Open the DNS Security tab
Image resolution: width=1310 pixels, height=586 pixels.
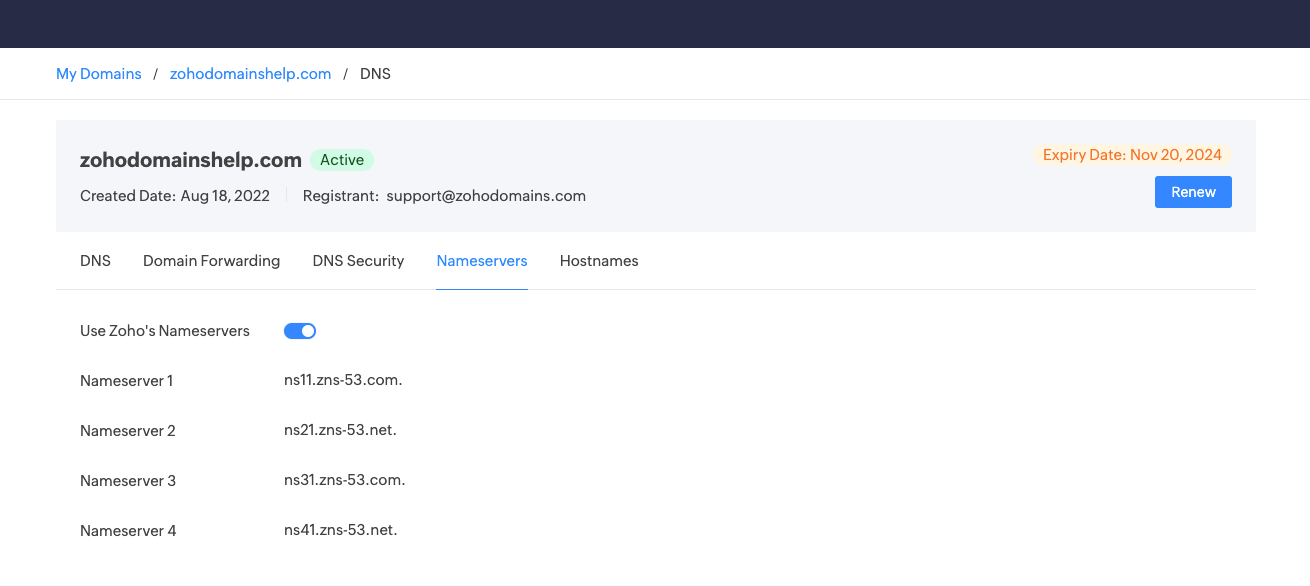pos(358,261)
